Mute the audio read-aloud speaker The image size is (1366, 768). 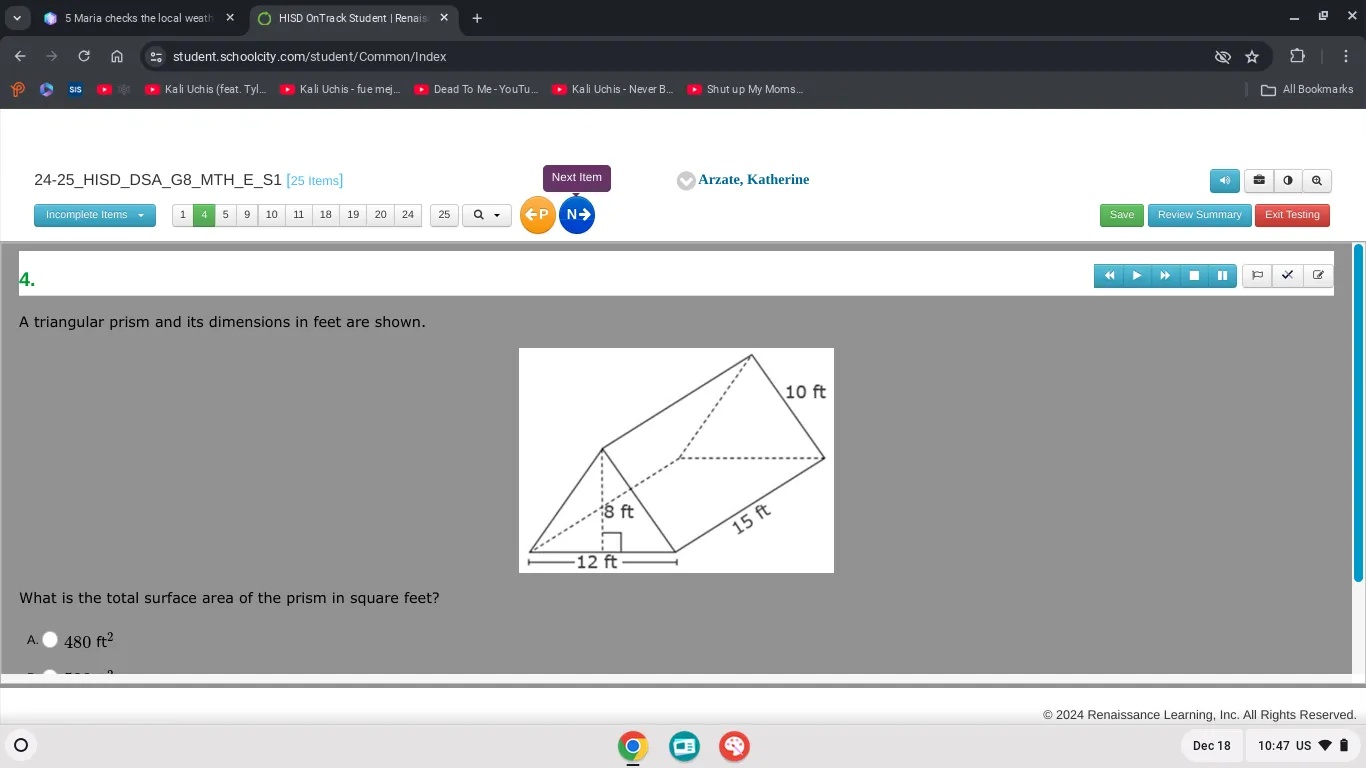click(x=1224, y=180)
